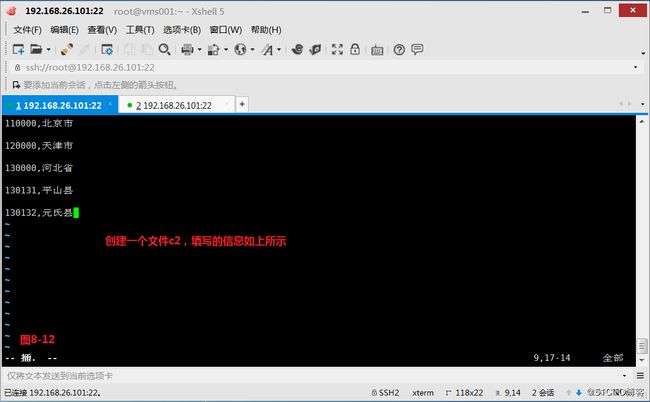Click the Print icon
Viewport: 650px width, 402px height.
(x=187, y=50)
